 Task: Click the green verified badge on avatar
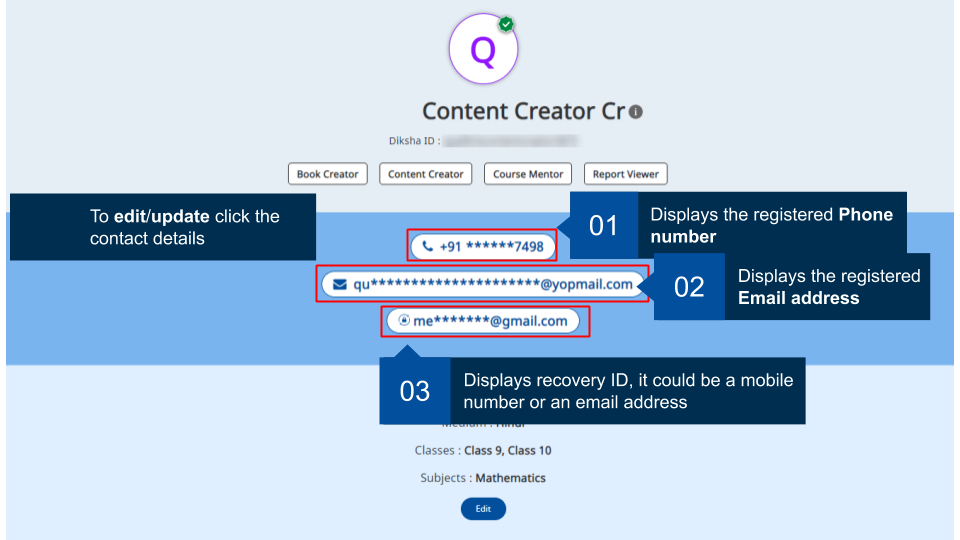507,23
